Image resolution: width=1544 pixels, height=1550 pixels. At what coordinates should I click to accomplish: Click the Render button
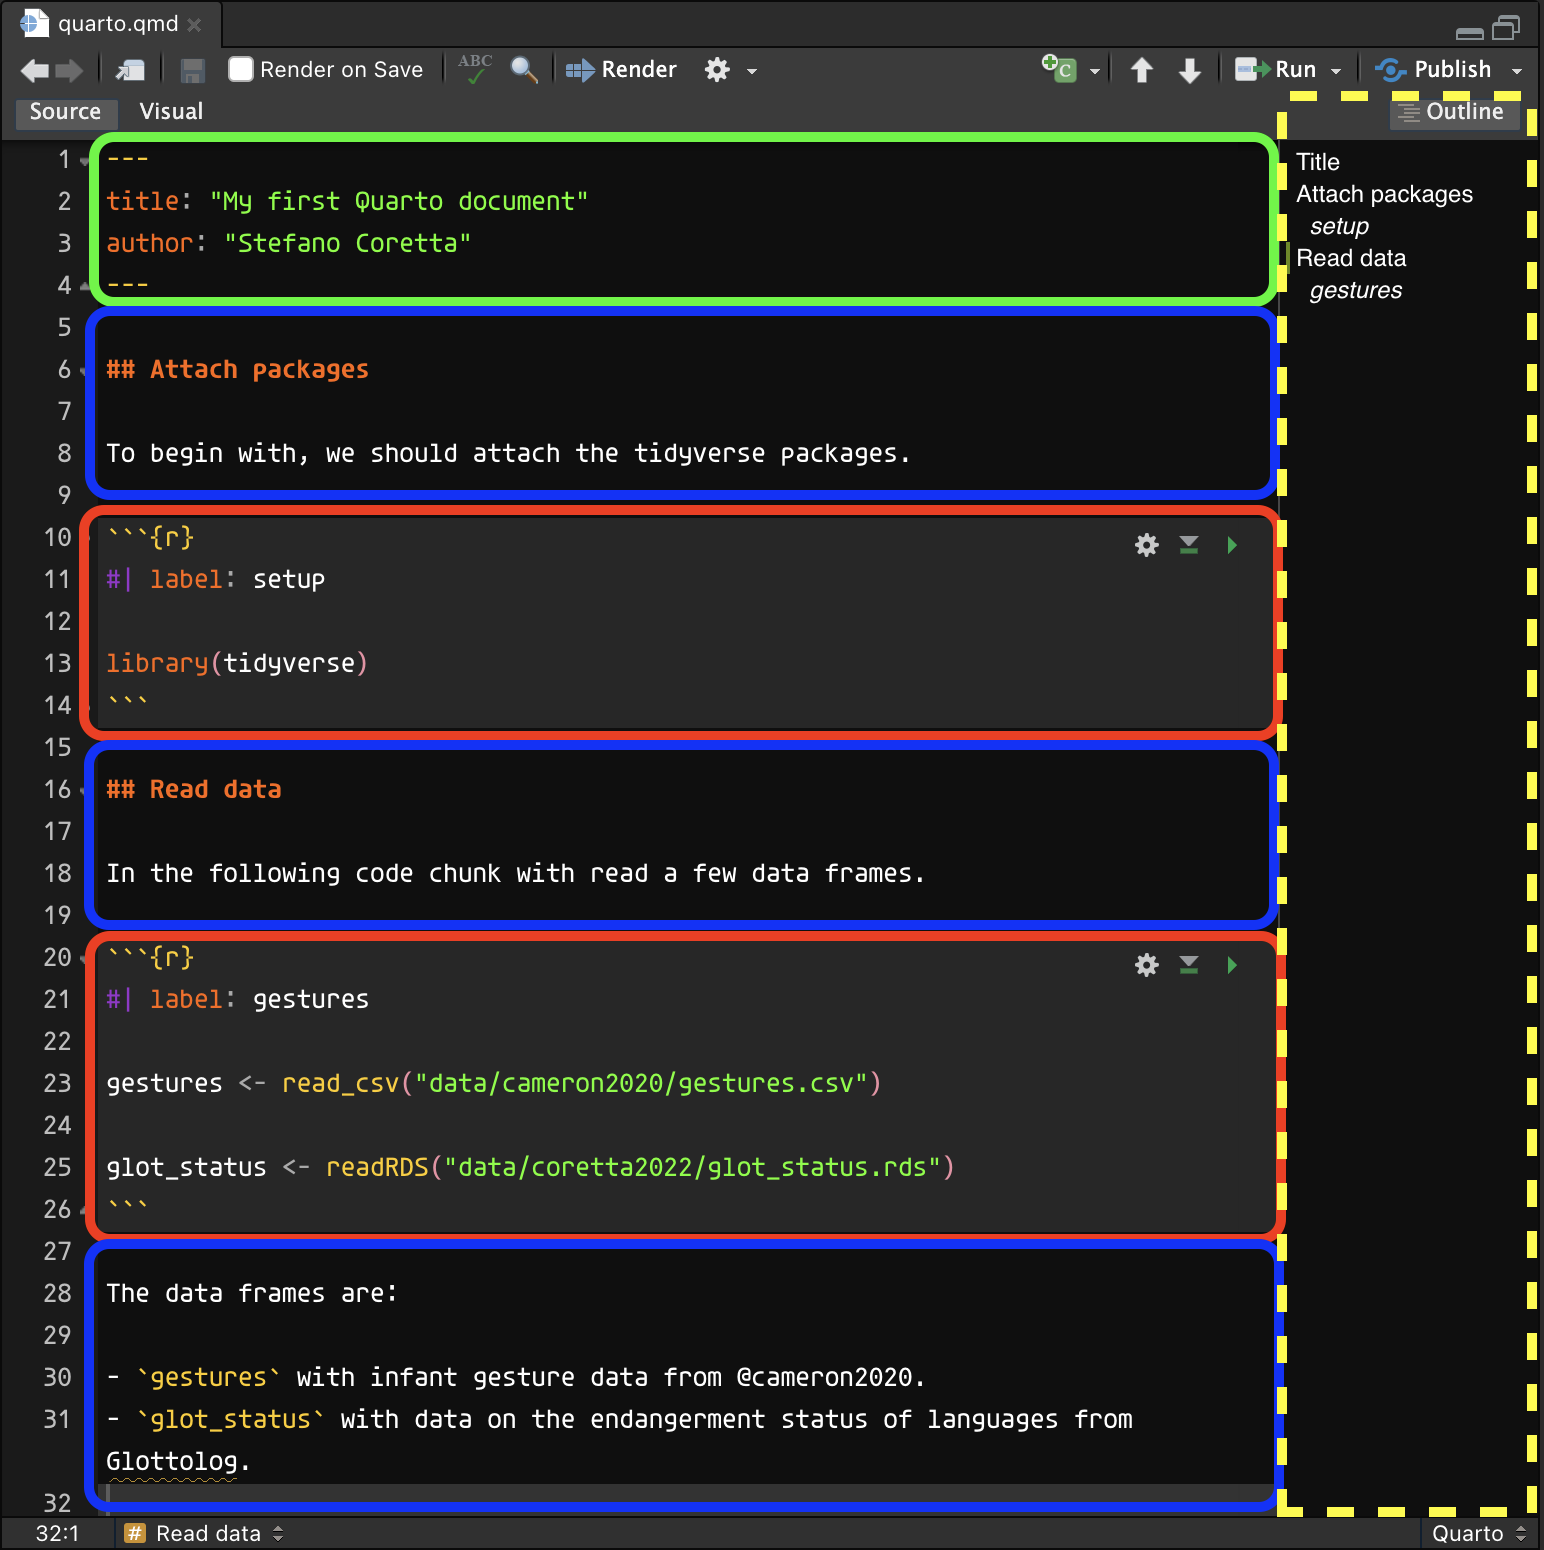(621, 70)
